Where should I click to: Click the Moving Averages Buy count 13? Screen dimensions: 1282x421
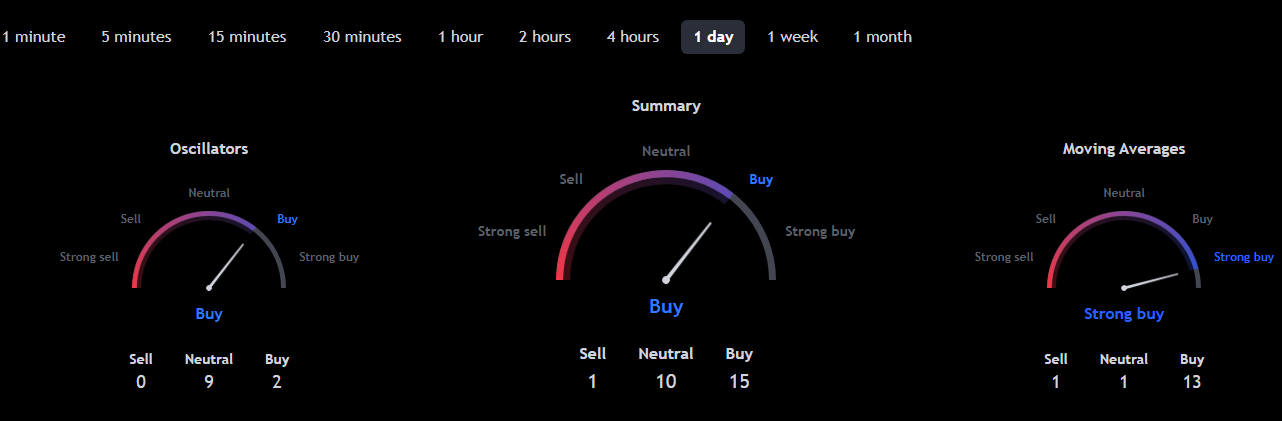point(1191,381)
